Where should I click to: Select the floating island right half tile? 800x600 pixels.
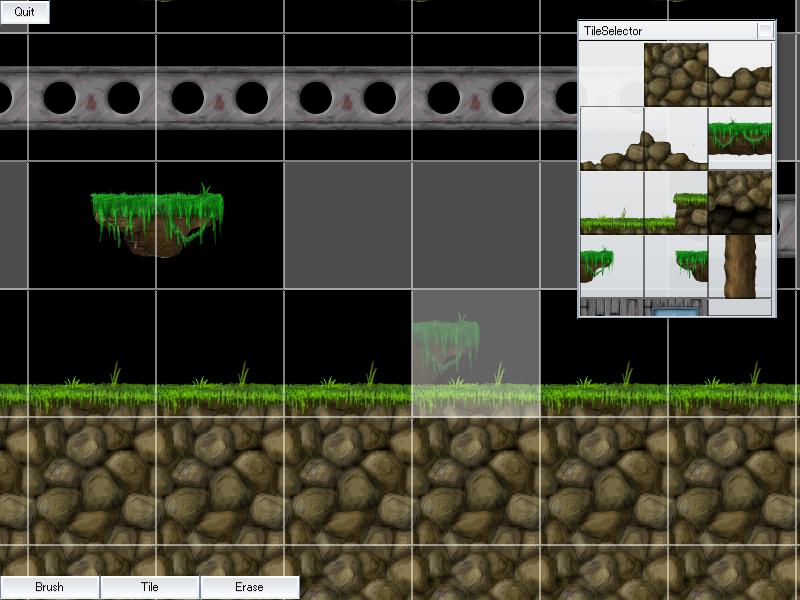[676, 266]
